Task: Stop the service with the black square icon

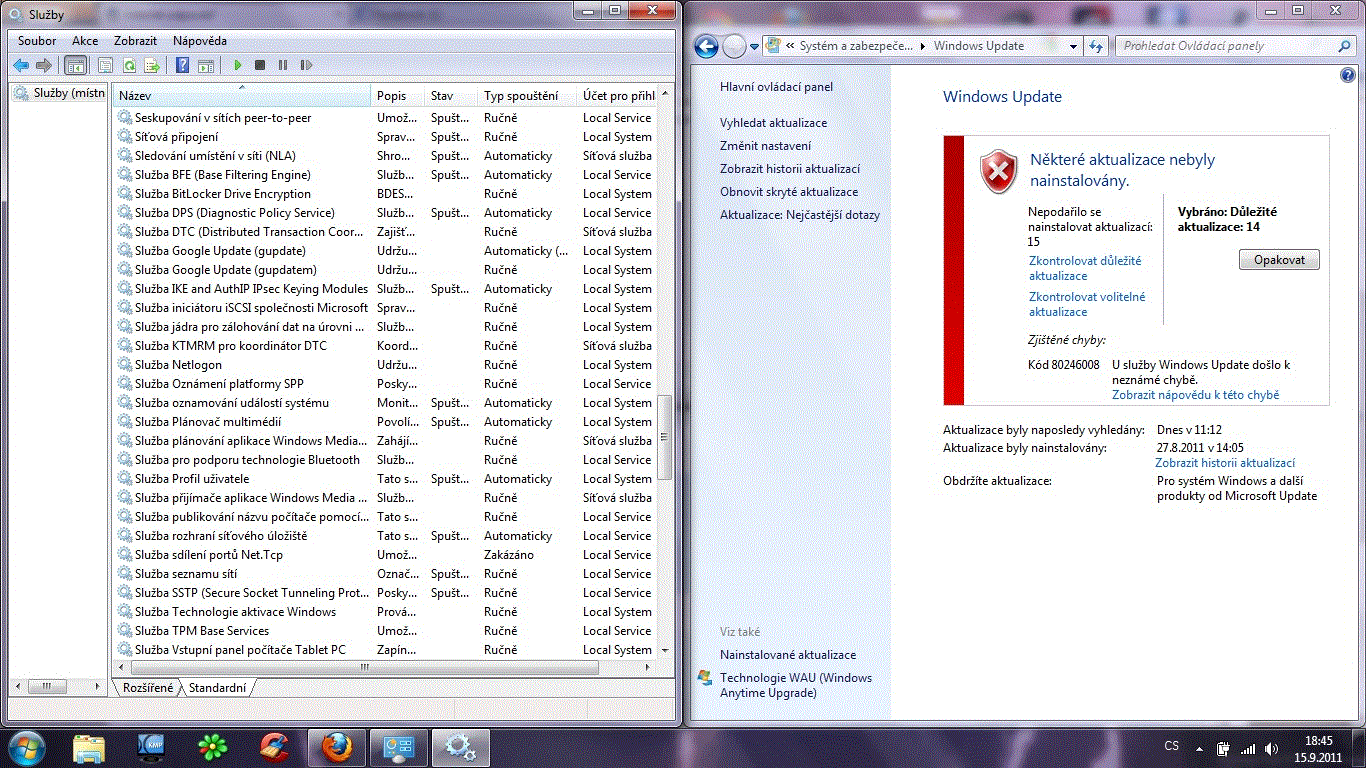Action: pyautogui.click(x=260, y=65)
